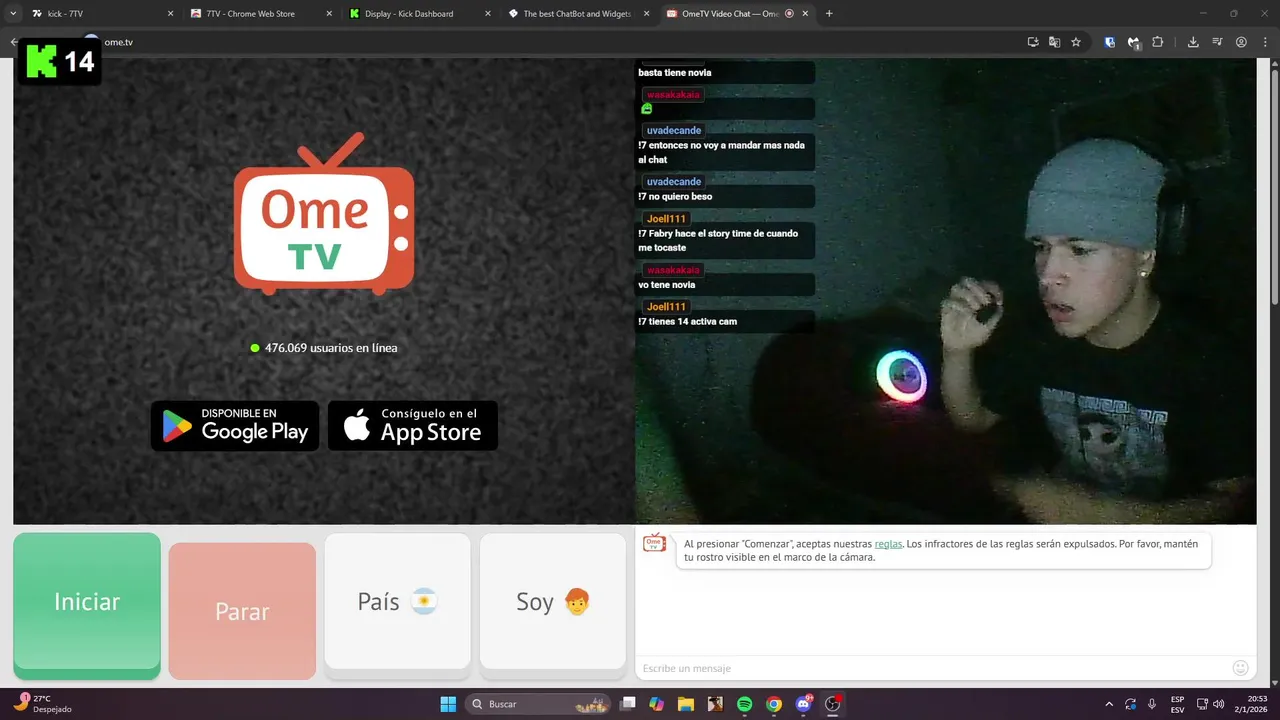Click the '476.069 usuarios en línea' text
The image size is (1280, 720).
331,348
